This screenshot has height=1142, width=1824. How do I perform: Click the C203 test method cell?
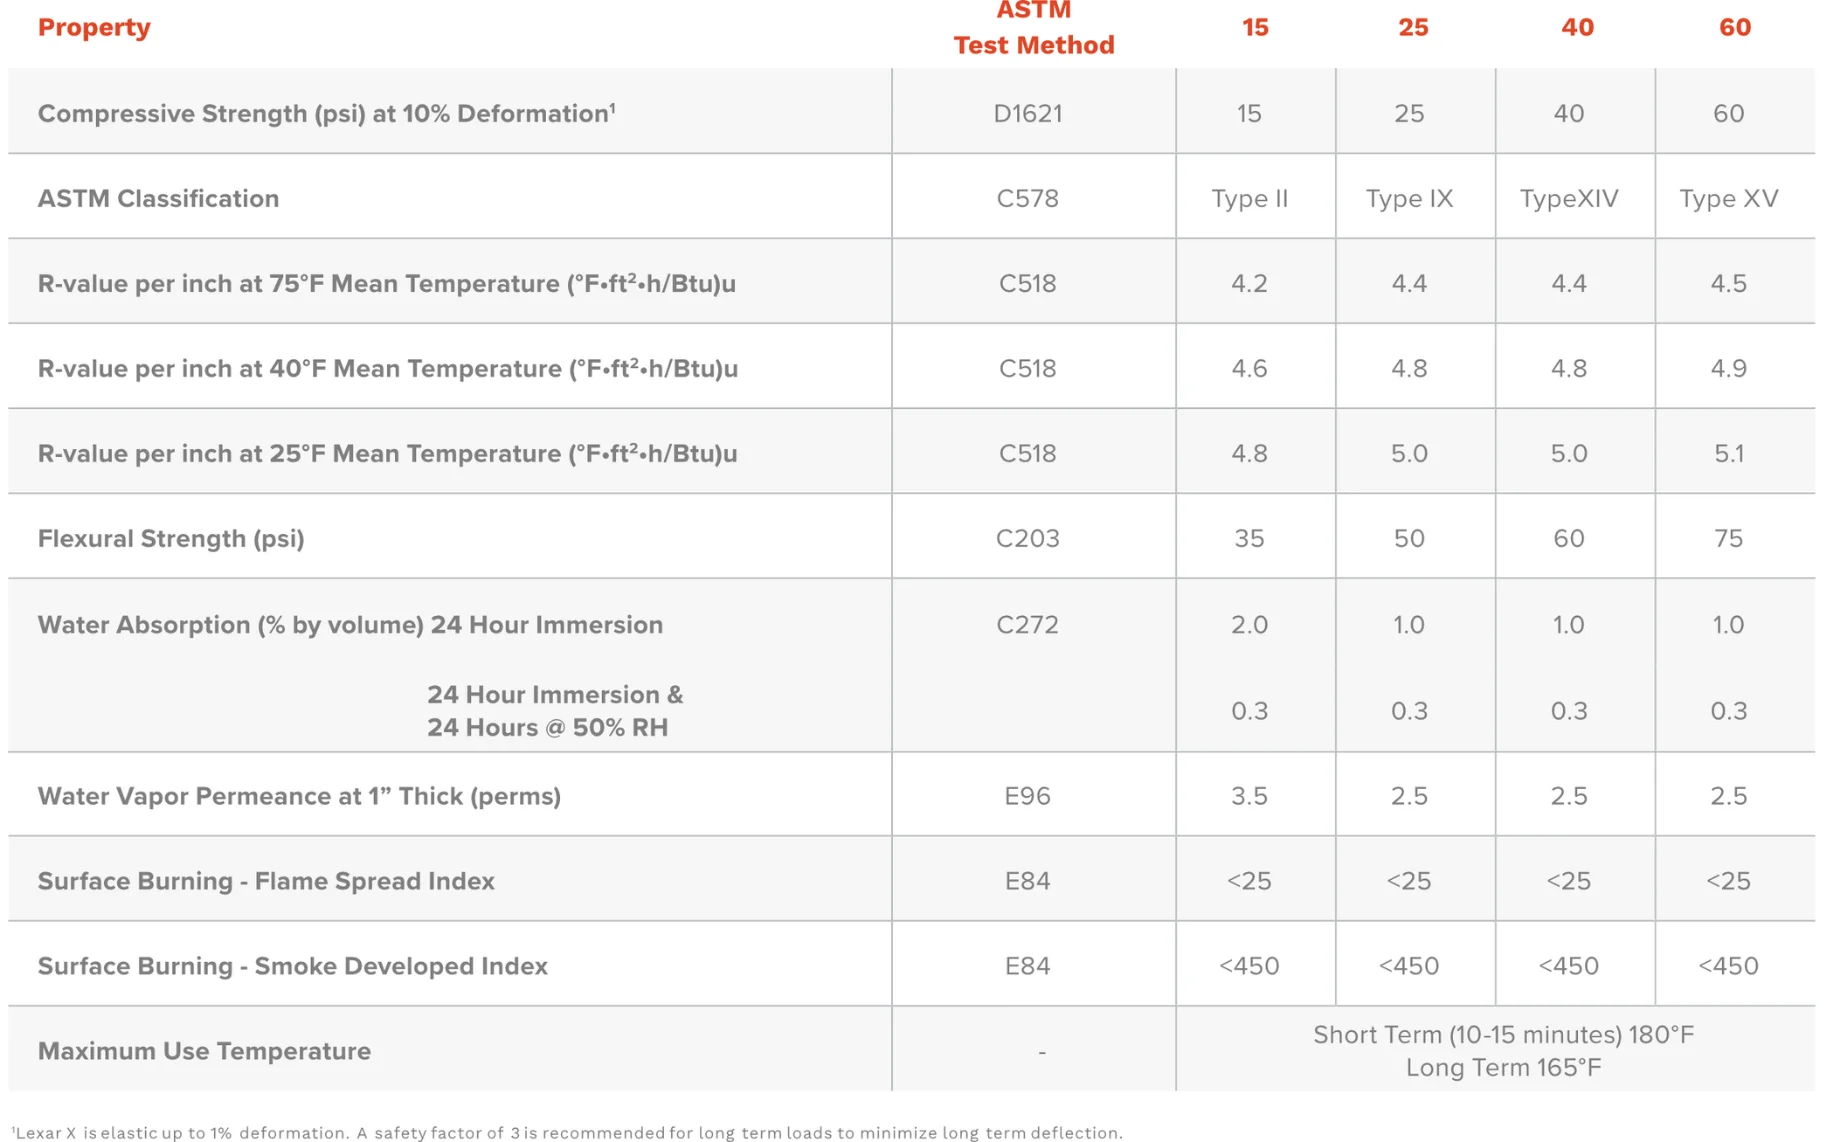point(1028,538)
